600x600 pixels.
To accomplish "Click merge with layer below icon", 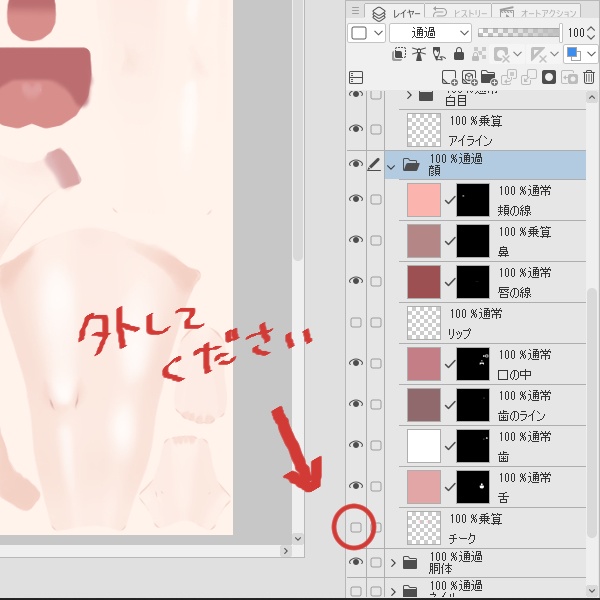I will [x=529, y=78].
